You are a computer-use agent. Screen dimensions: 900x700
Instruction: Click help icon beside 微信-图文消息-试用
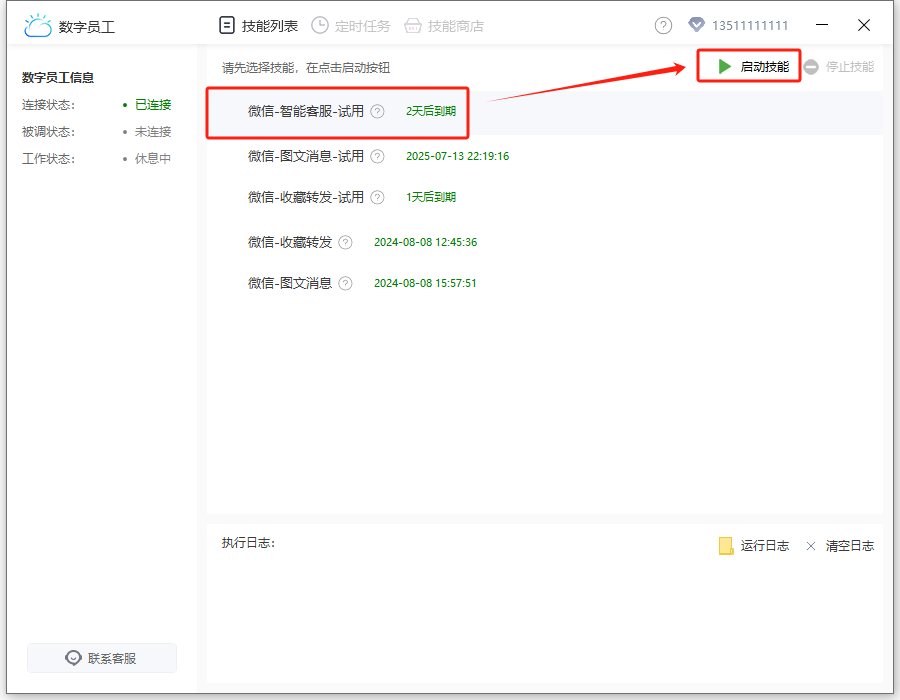click(x=377, y=156)
